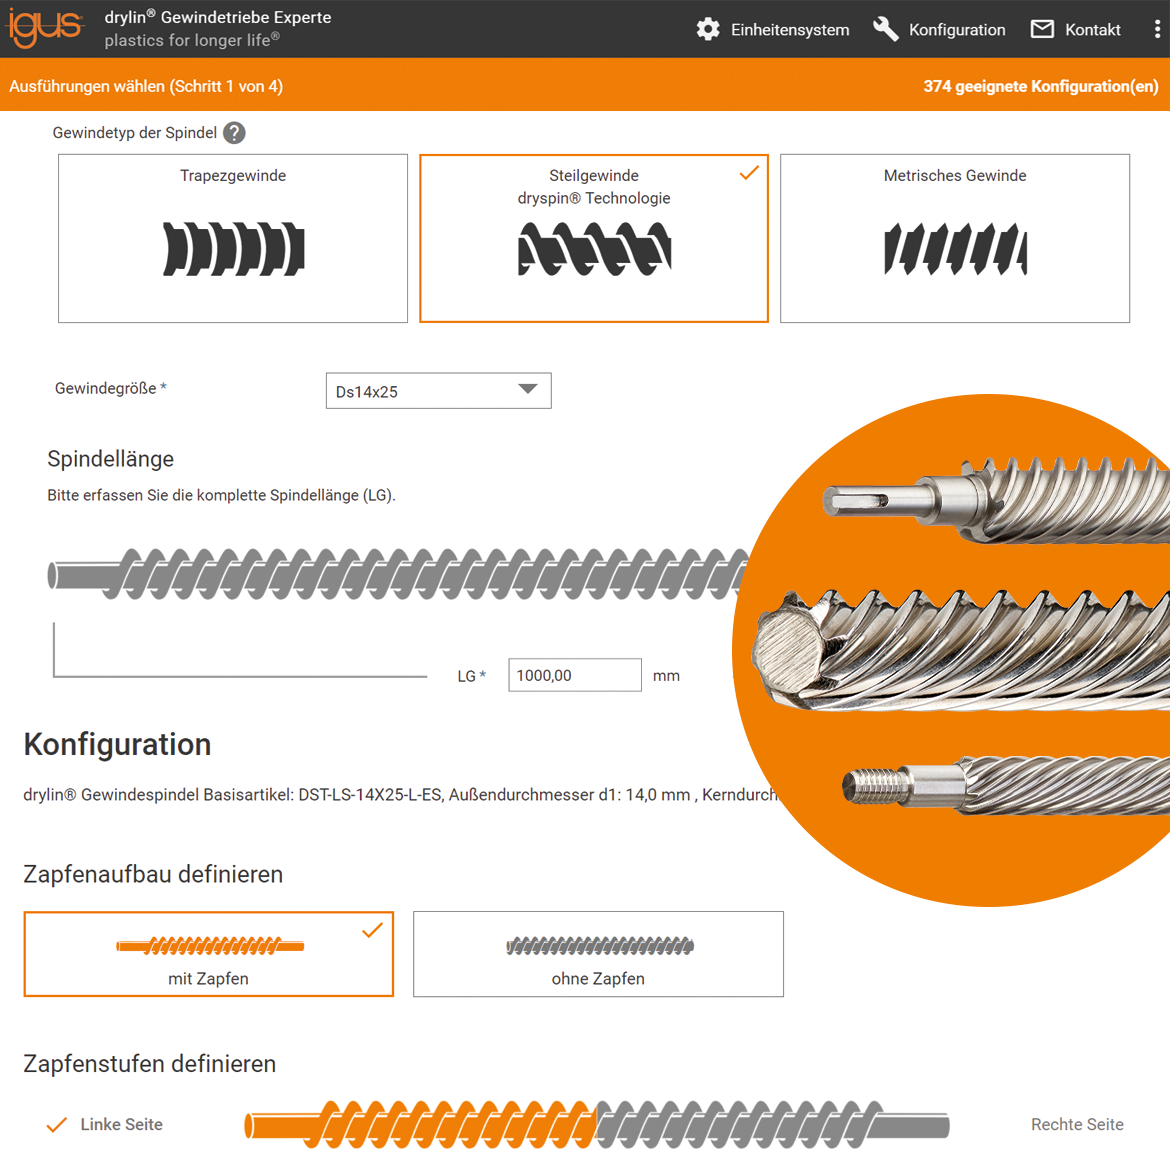This screenshot has height=1170, width=1170.
Task: Click the Gewindetyp help question mark
Action: pyautogui.click(x=234, y=133)
